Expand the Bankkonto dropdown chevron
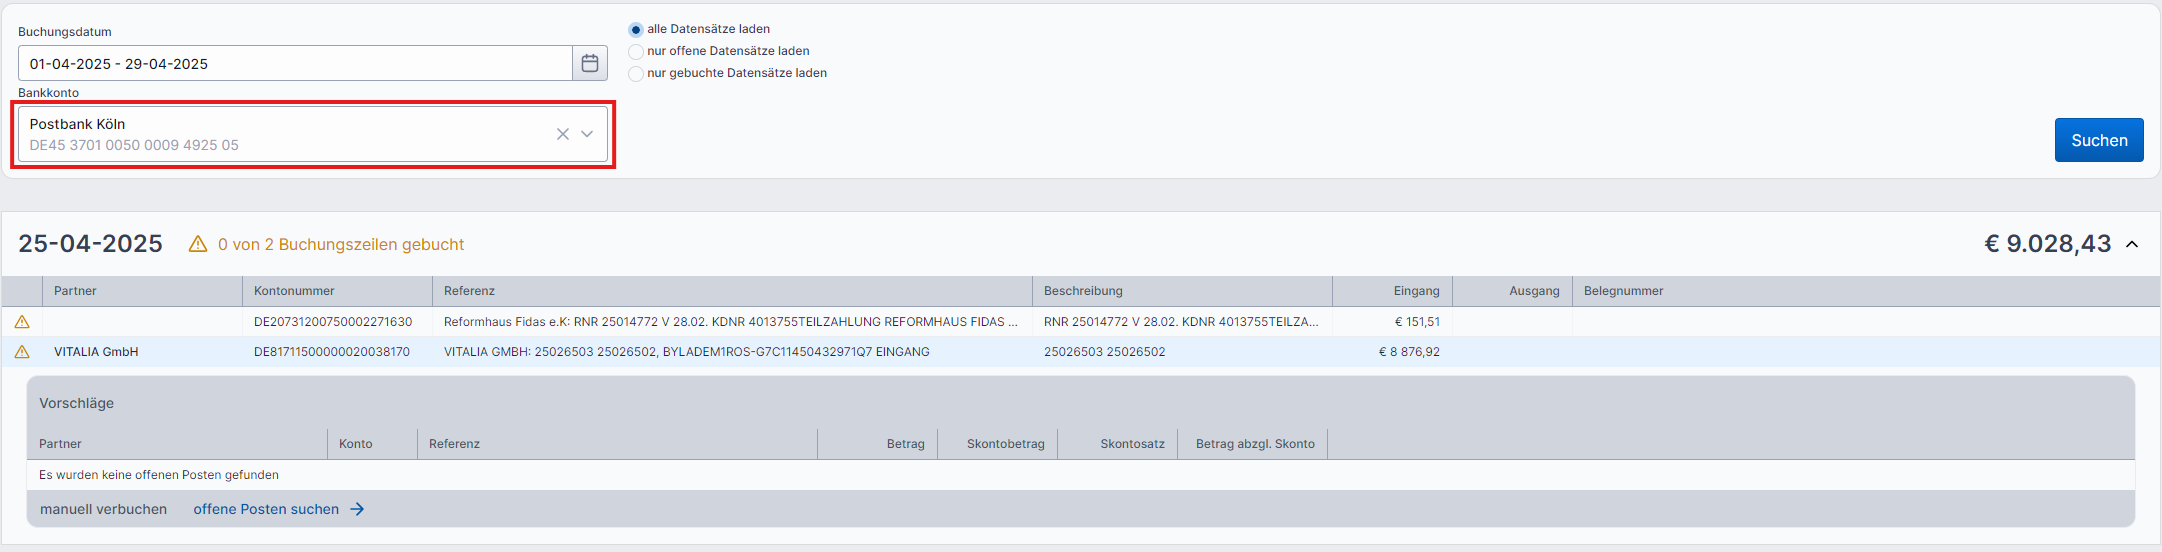Image resolution: width=2162 pixels, height=552 pixels. tap(587, 134)
